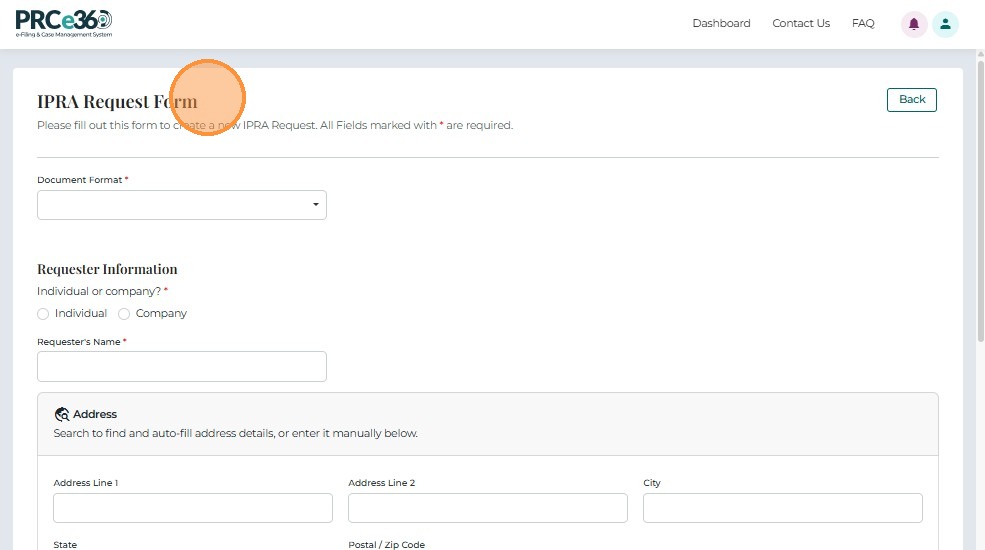This screenshot has width=985, height=550.
Task: Click the 'Document Format' label
Action: 79,180
